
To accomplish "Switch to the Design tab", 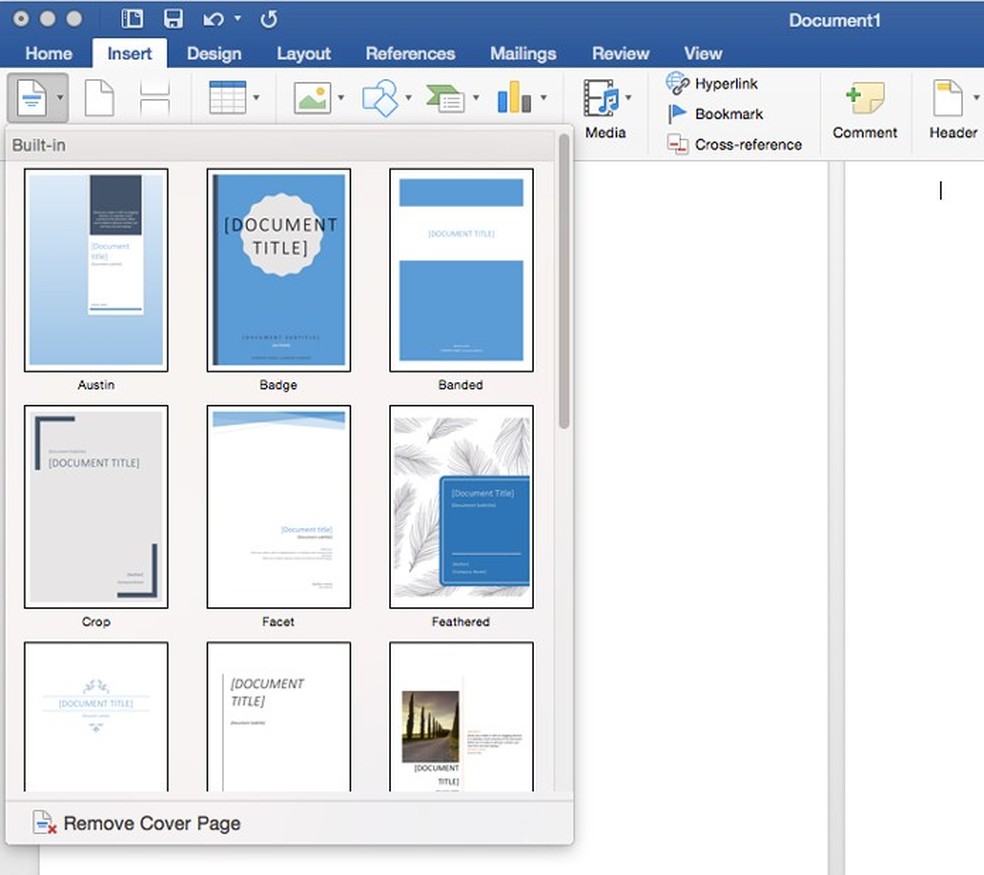I will pyautogui.click(x=214, y=54).
